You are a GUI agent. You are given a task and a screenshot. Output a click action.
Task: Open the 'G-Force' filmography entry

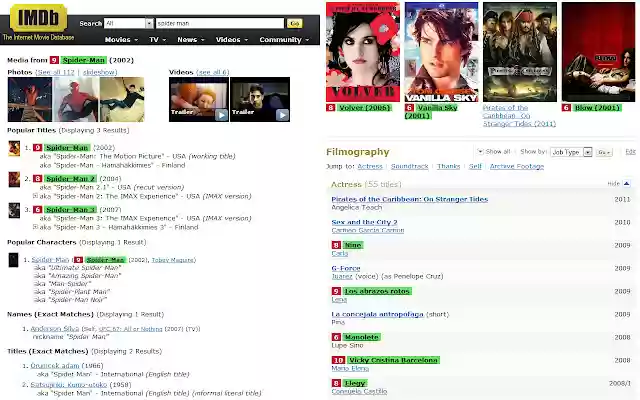(x=346, y=268)
